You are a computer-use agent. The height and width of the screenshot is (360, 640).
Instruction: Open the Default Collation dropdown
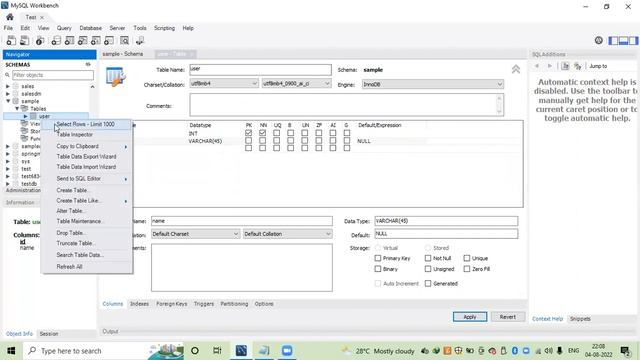[287, 234]
